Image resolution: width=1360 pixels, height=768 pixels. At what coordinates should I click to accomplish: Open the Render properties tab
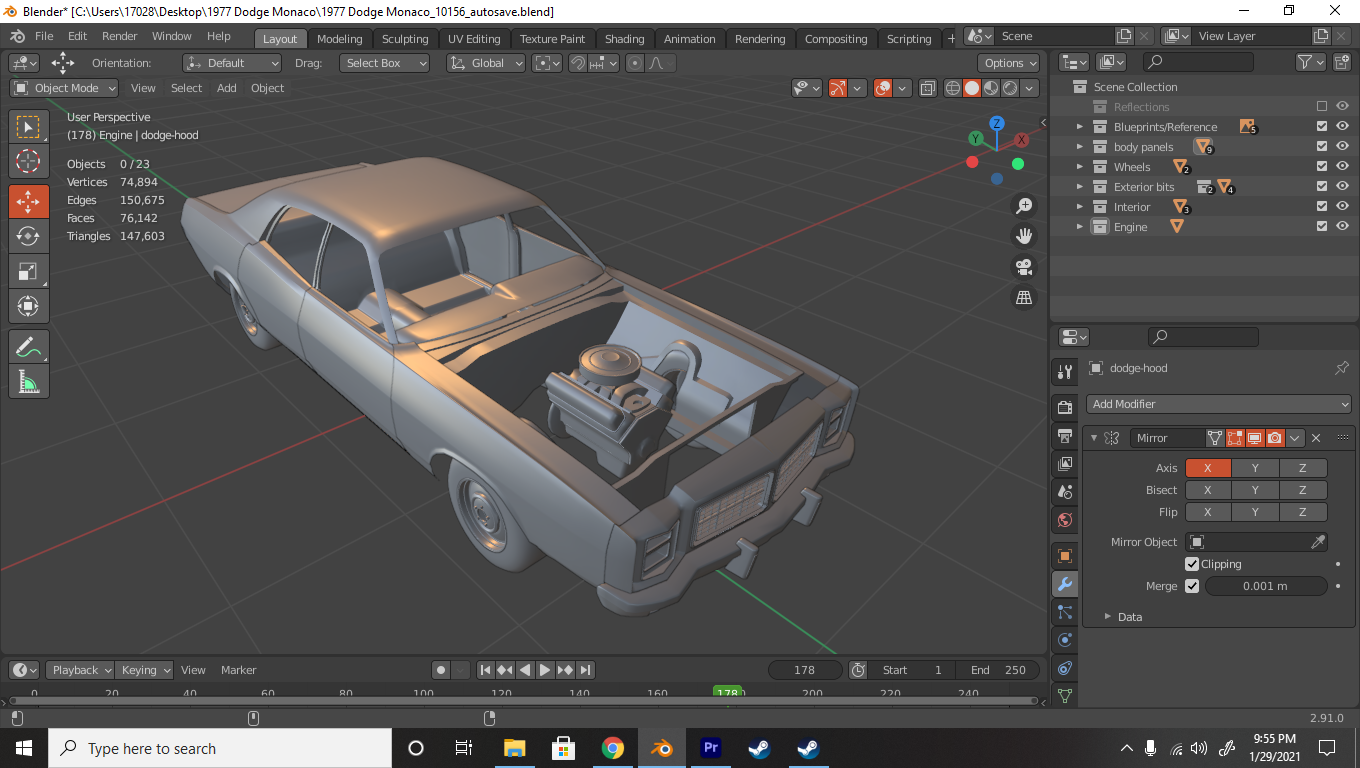[1065, 407]
